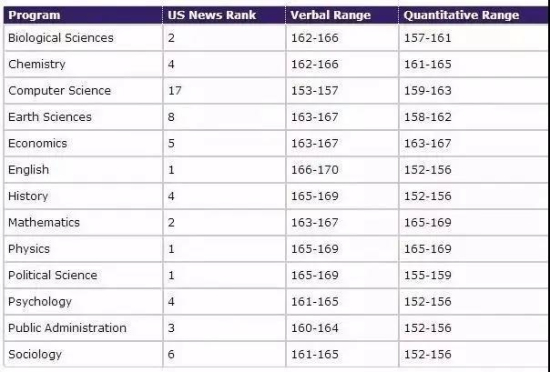550x372 pixels.
Task: Click the Computer Science program name
Action: click(x=59, y=90)
